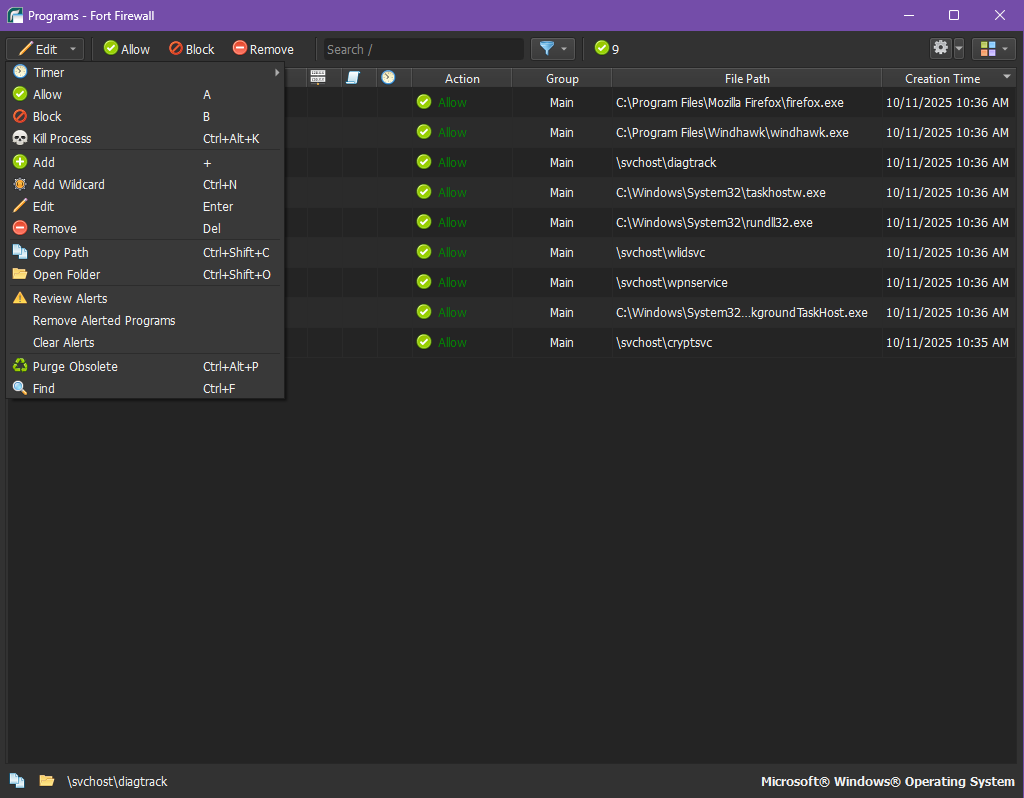Viewport: 1024px width, 798px height.
Task: Click the timer clock column header icon
Action: pos(388,78)
